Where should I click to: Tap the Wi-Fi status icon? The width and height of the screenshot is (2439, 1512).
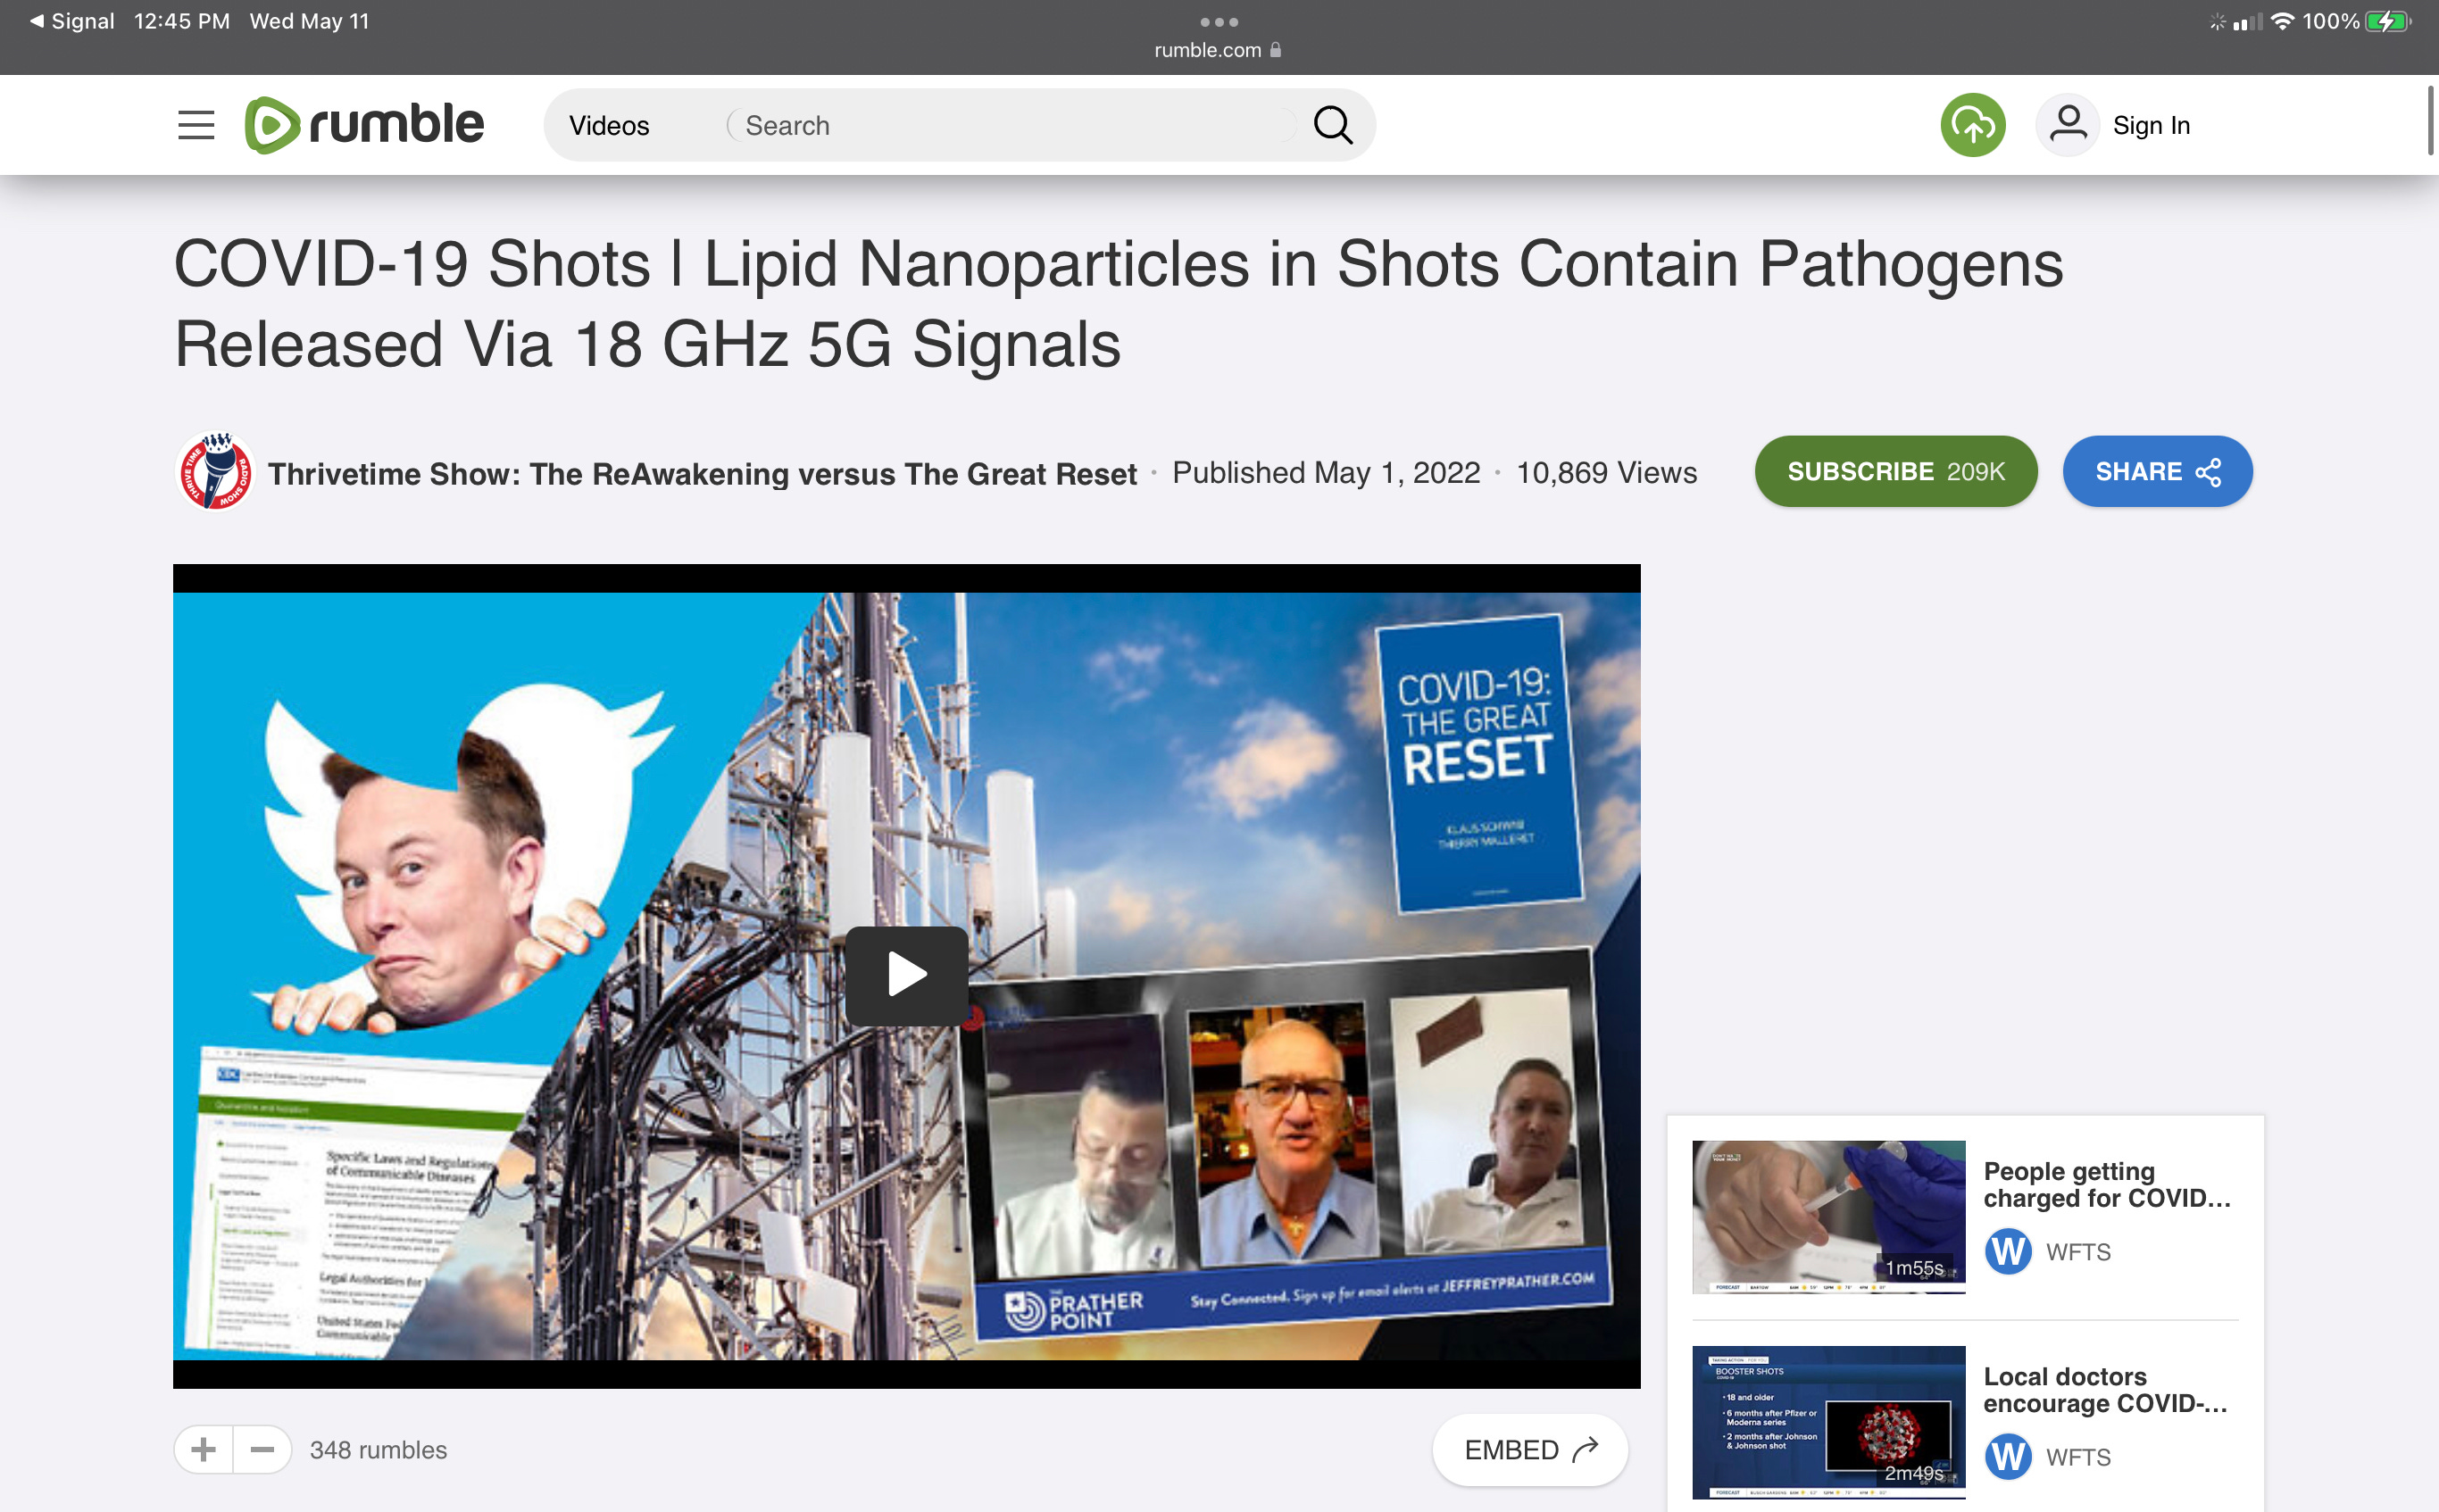point(2281,21)
